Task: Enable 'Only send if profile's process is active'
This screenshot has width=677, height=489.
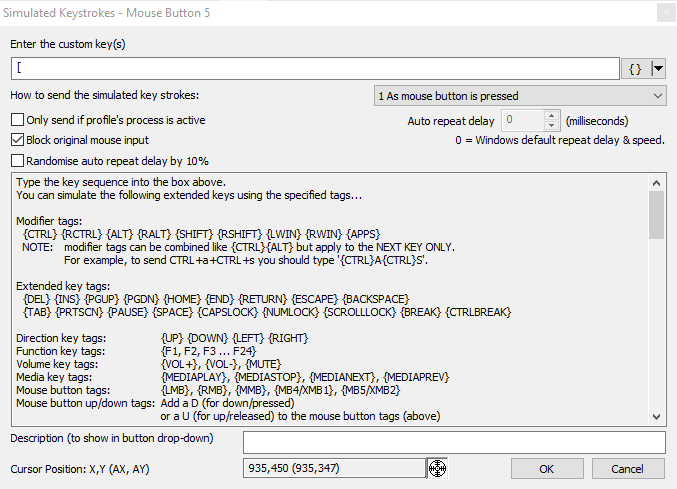Action: pyautogui.click(x=17, y=120)
